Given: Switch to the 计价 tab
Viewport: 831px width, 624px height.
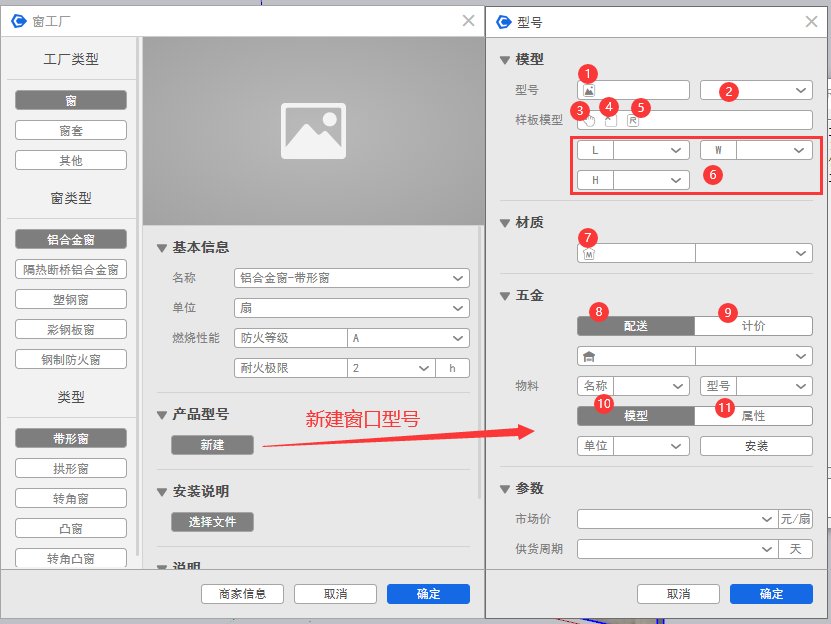Looking at the screenshot, I should pyautogui.click(x=753, y=326).
